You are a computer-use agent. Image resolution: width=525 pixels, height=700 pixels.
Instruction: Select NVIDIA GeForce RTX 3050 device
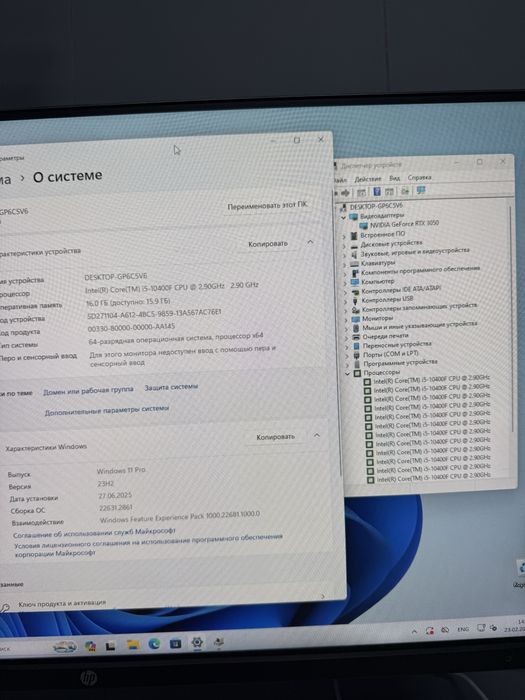coord(404,224)
